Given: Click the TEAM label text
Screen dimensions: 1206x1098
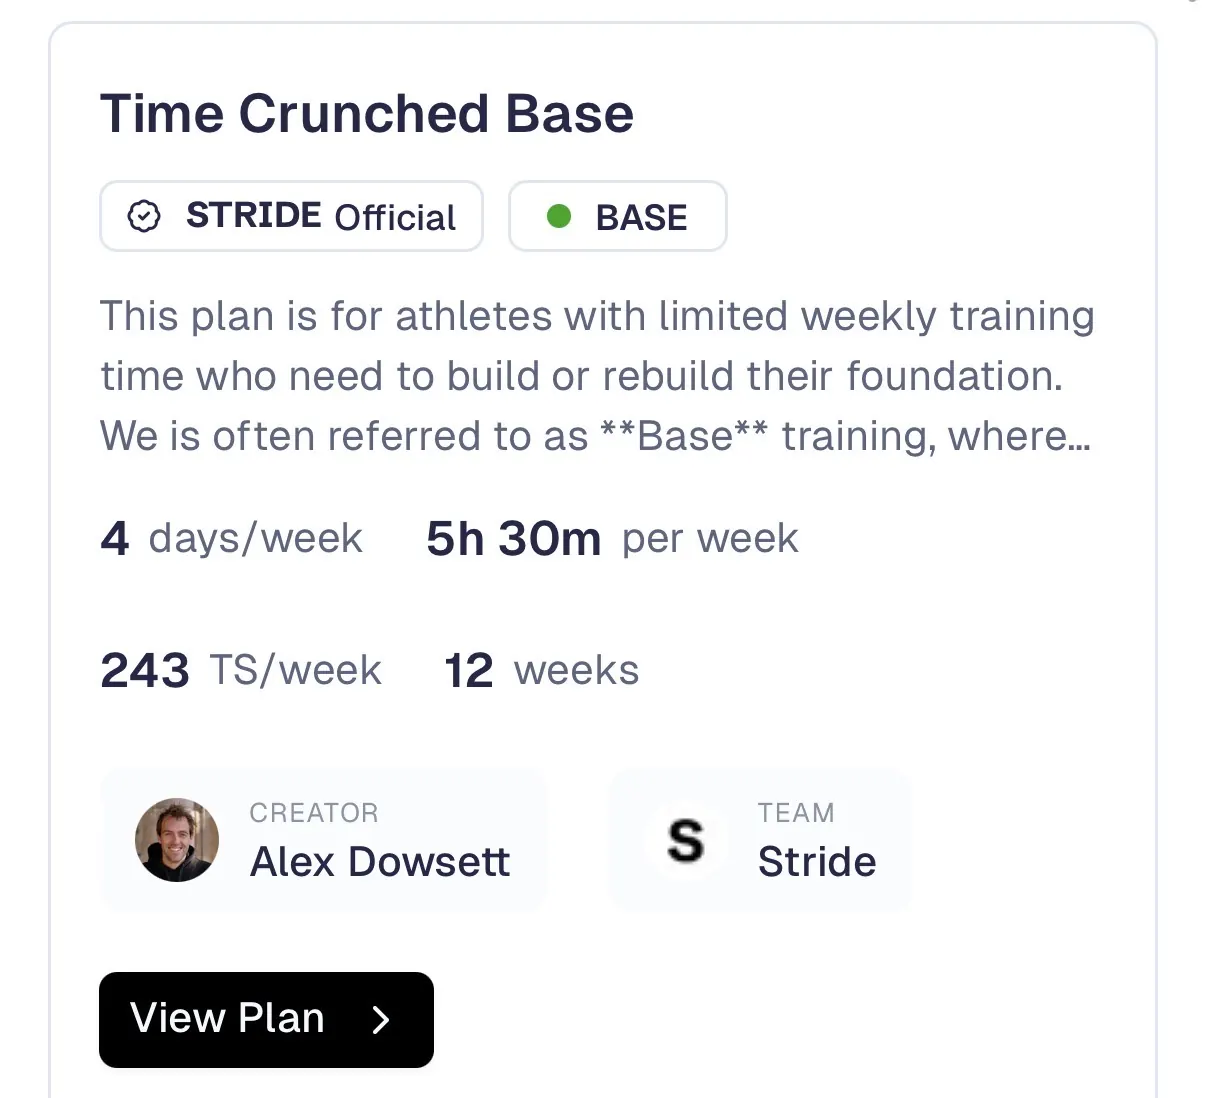Looking at the screenshot, I should pos(796,813).
